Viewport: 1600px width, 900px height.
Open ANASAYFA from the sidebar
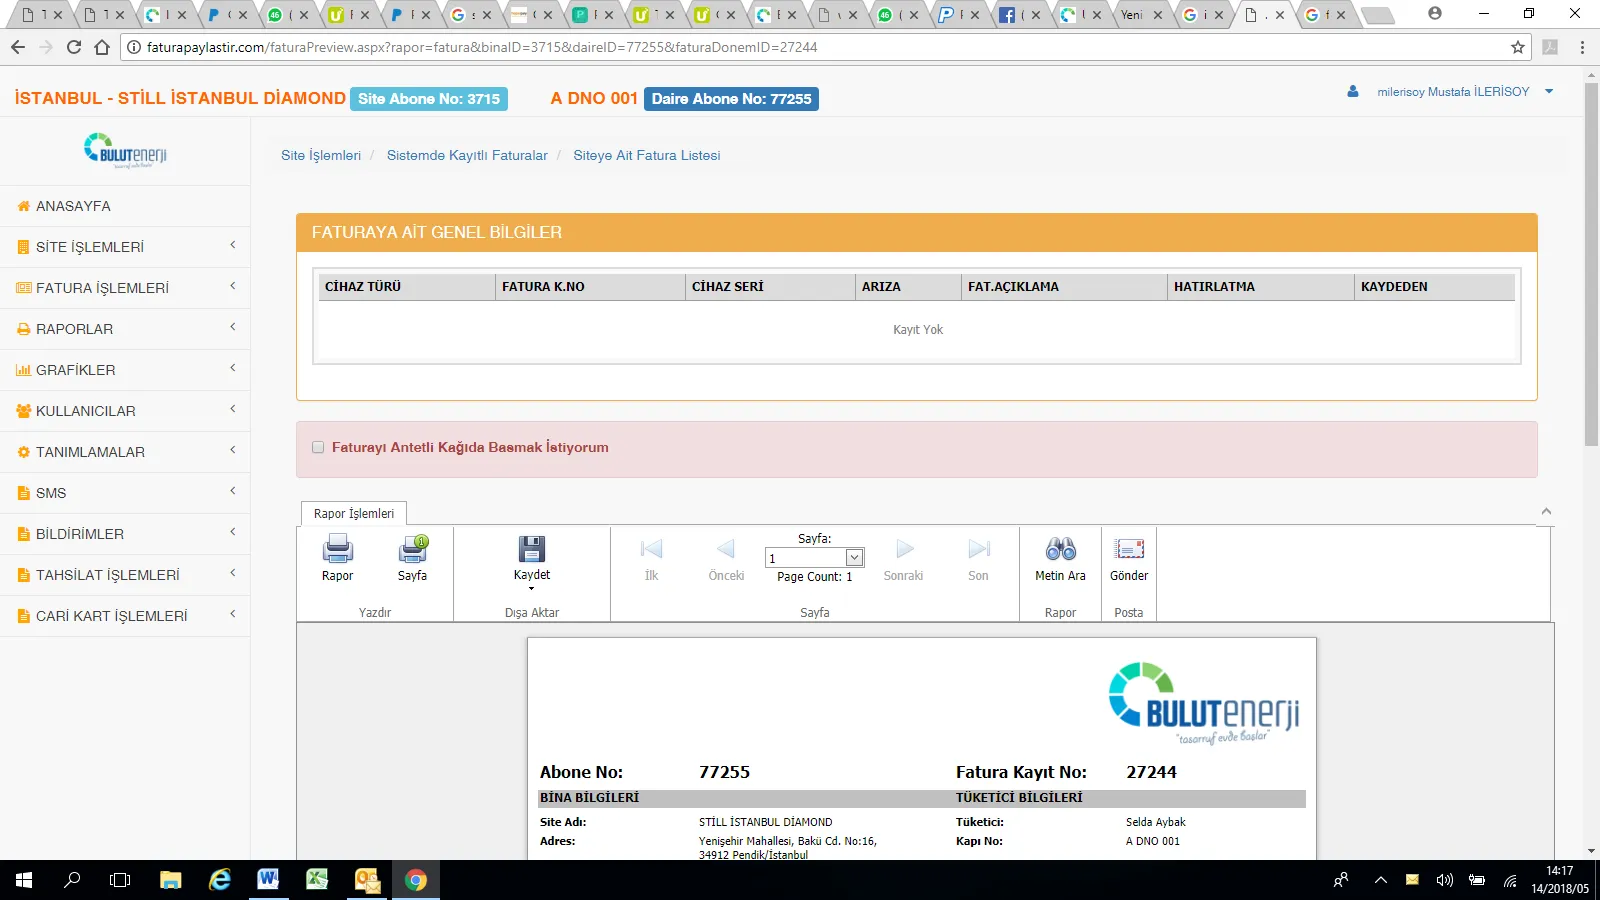[73, 206]
